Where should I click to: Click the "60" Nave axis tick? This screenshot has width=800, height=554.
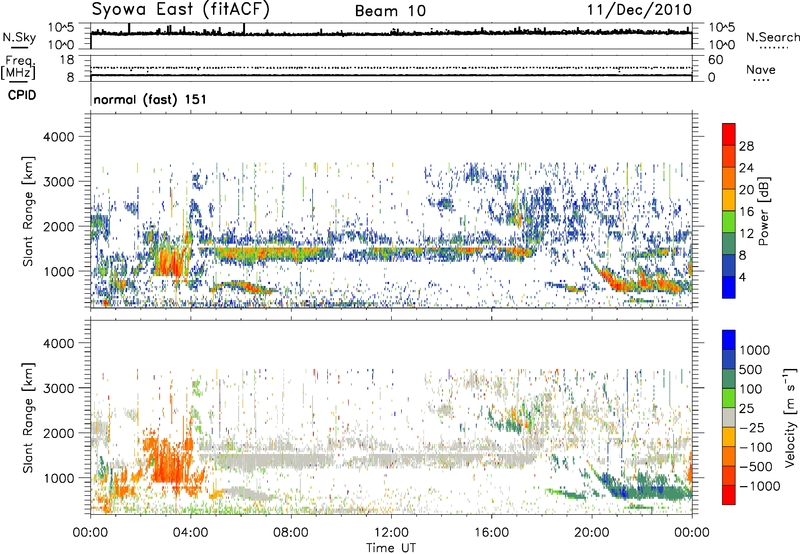715,60
